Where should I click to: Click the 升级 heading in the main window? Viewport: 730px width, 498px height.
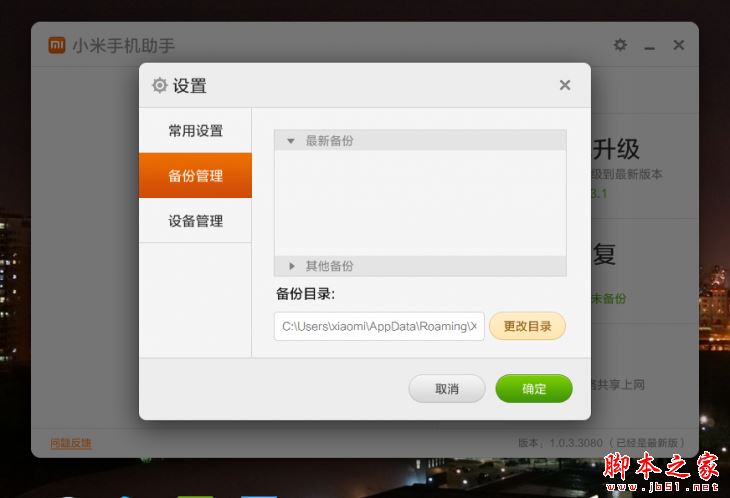pos(615,149)
